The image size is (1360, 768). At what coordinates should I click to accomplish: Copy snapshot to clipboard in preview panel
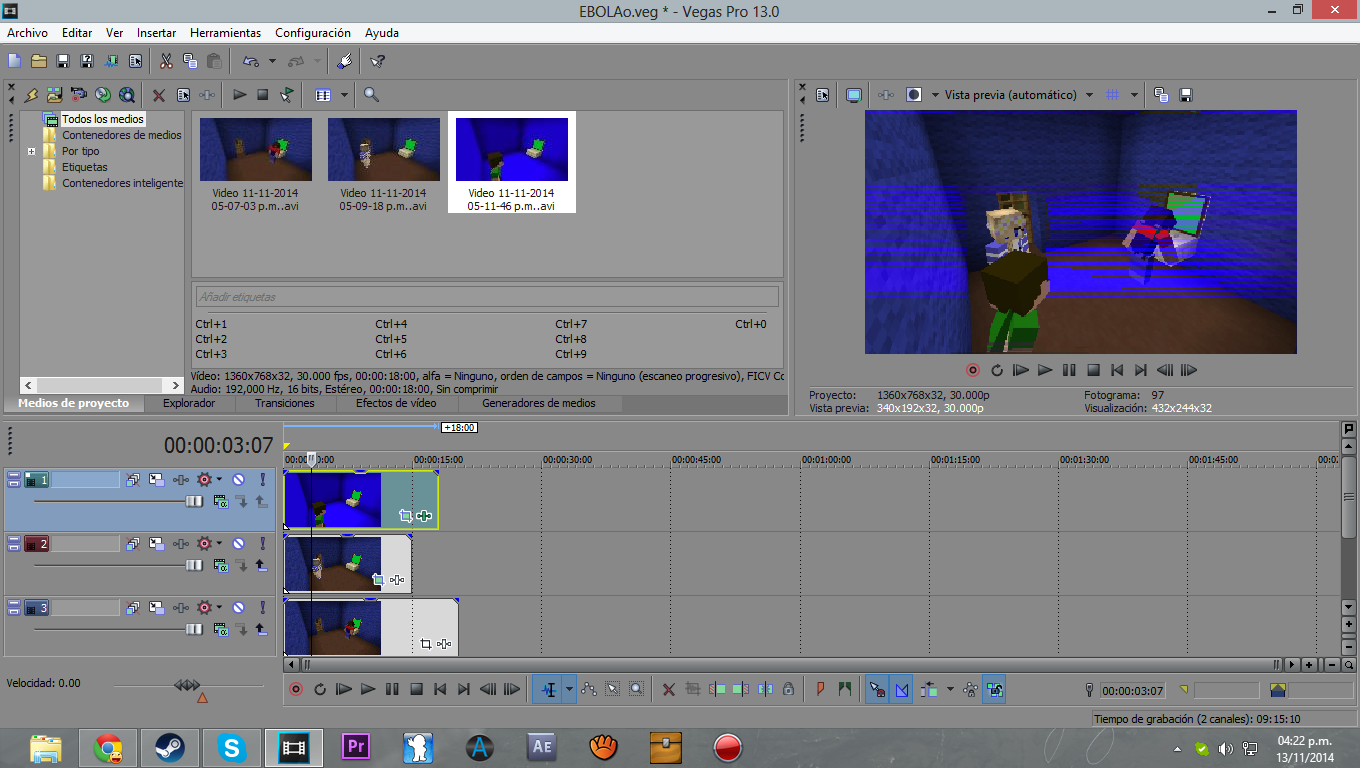1161,95
